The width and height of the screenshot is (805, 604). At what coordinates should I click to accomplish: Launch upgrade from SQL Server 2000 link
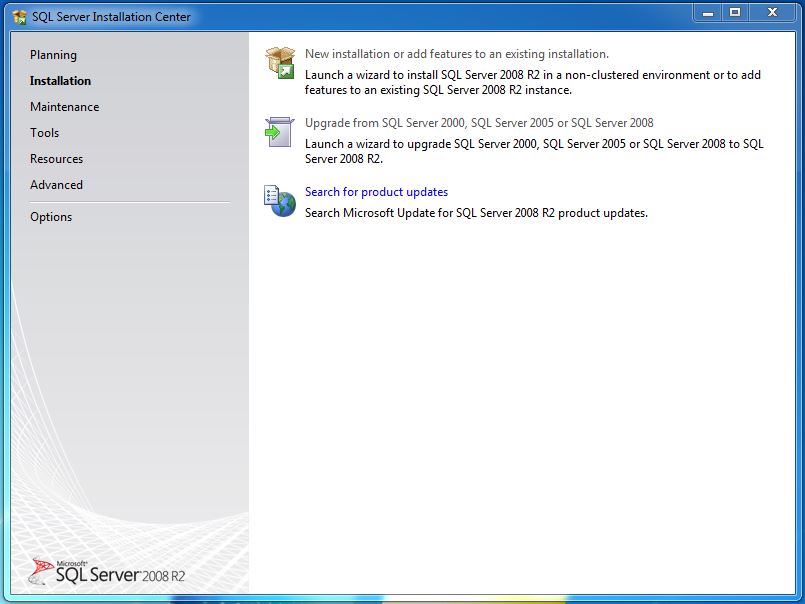click(479, 123)
